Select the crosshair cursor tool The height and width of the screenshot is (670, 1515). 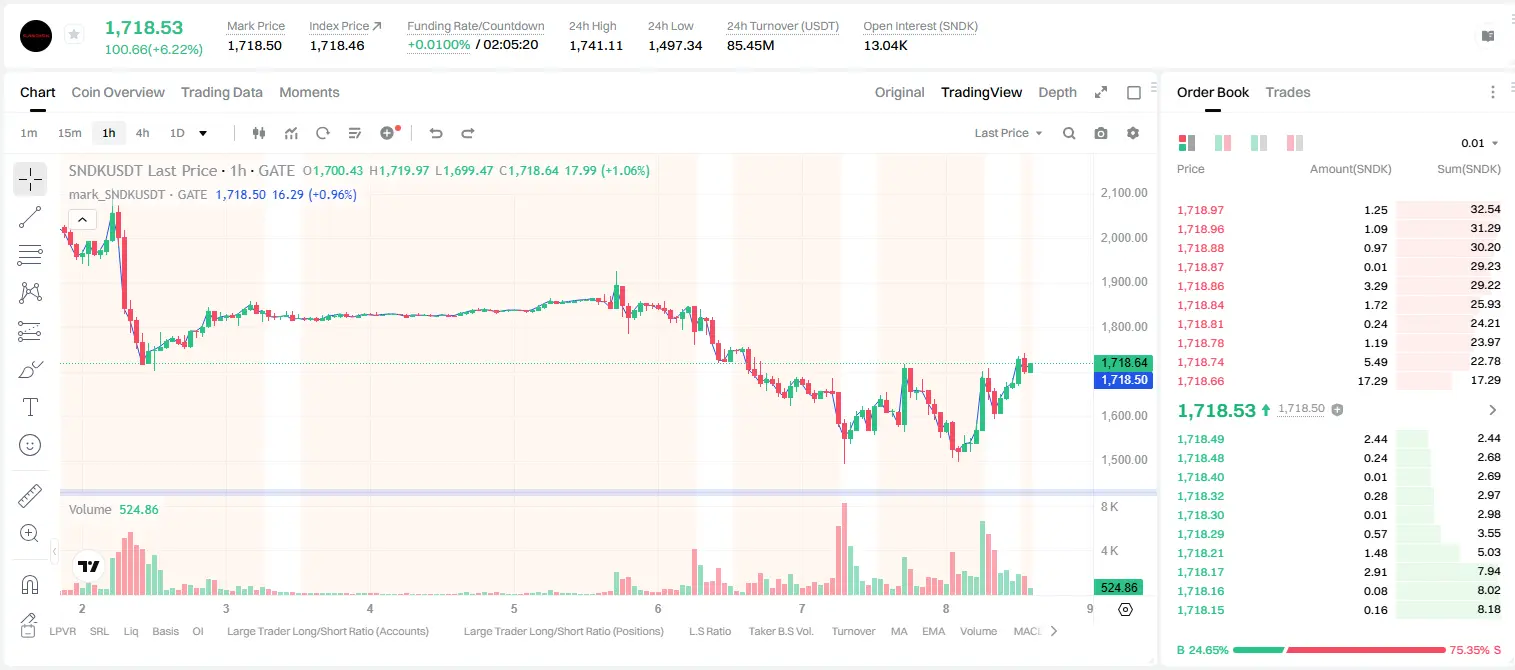(x=30, y=180)
